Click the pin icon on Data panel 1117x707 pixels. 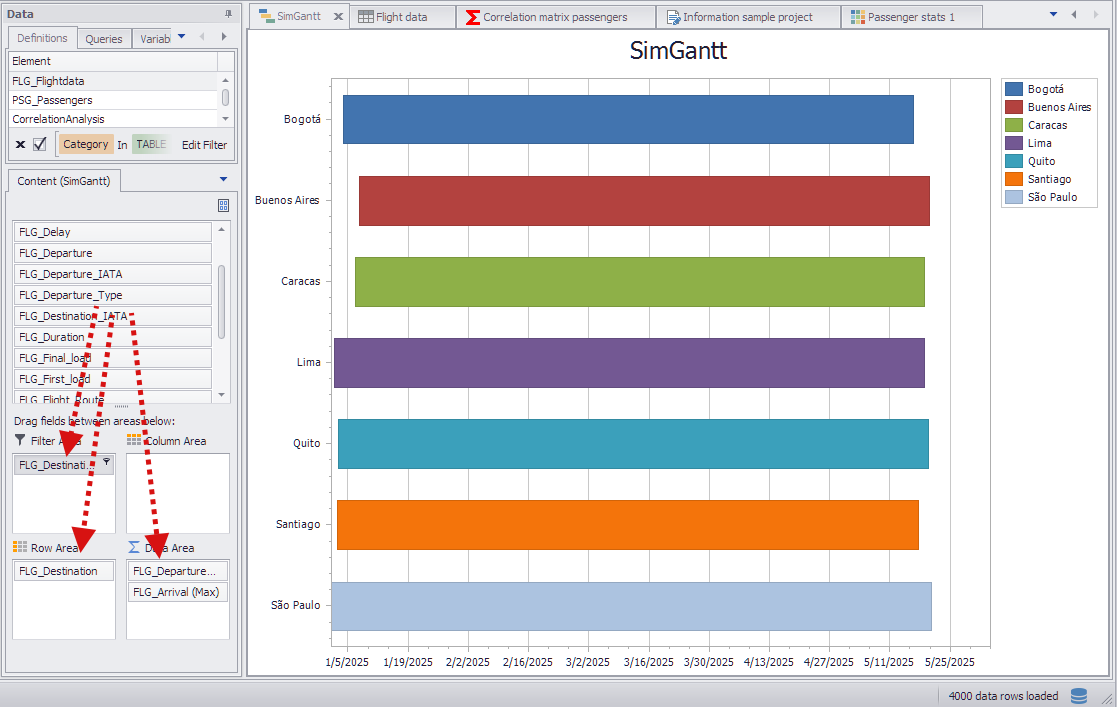(228, 14)
